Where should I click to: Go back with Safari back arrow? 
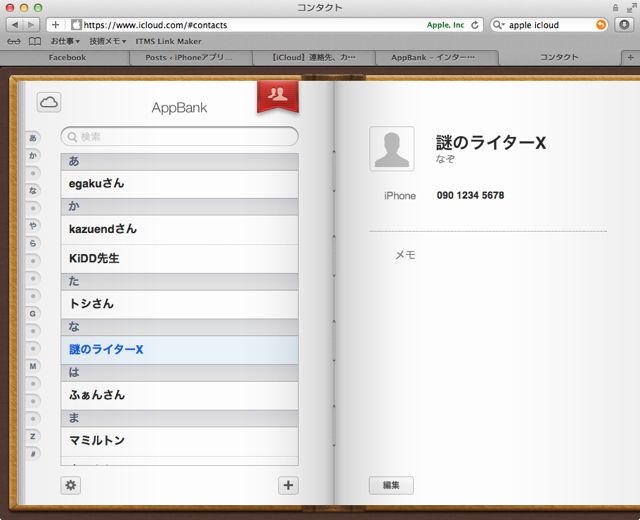pos(15,25)
